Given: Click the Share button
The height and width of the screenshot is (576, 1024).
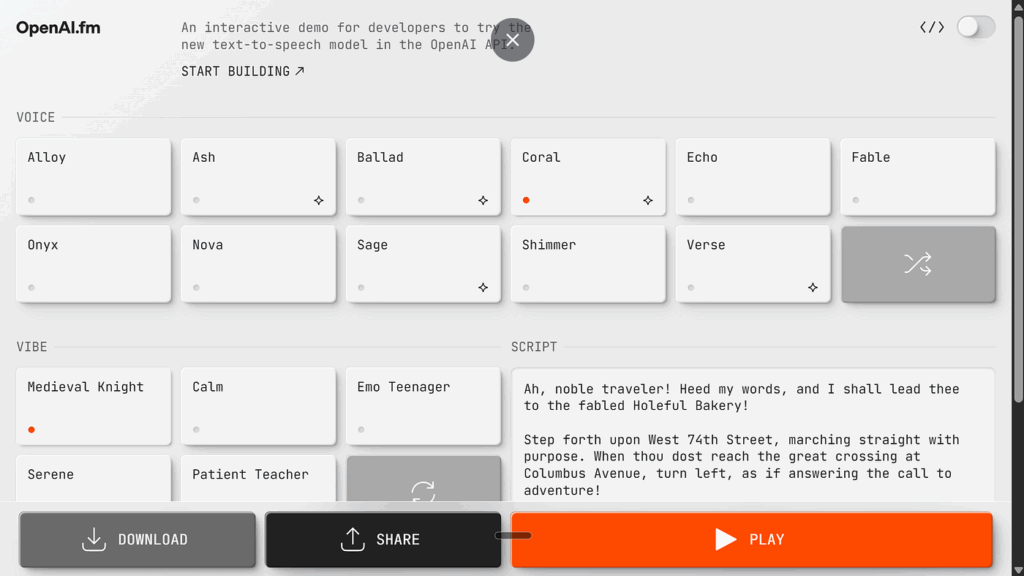Looking at the screenshot, I should 383,539.
